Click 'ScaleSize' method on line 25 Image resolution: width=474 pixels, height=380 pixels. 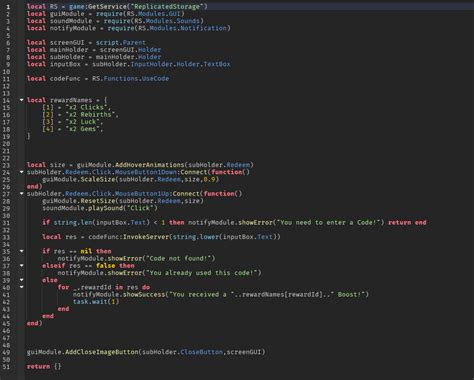98,179
